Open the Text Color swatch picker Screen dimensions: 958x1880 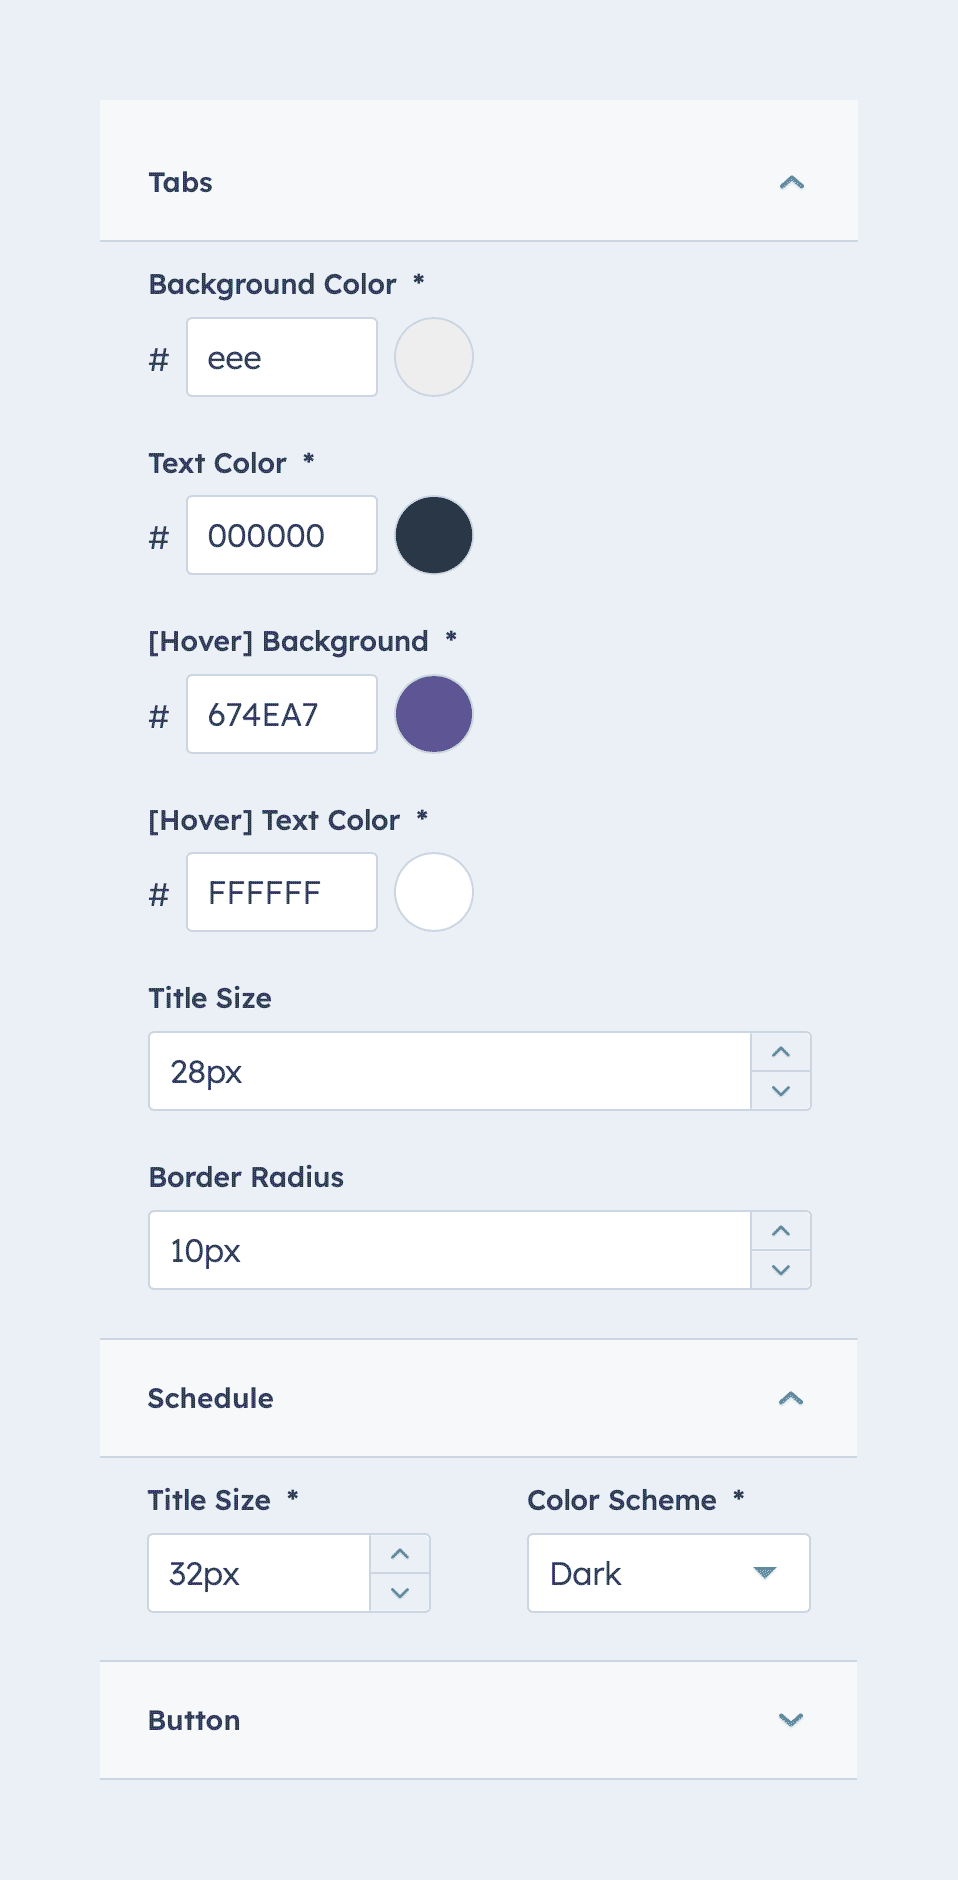tap(434, 535)
